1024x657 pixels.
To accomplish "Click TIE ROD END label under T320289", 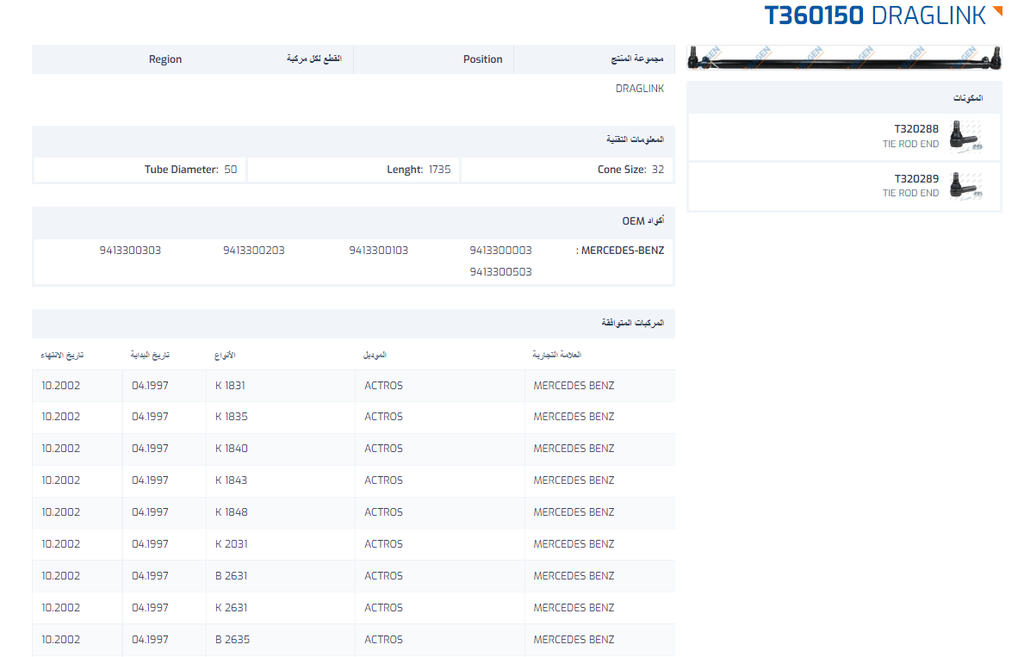I will 910,193.
